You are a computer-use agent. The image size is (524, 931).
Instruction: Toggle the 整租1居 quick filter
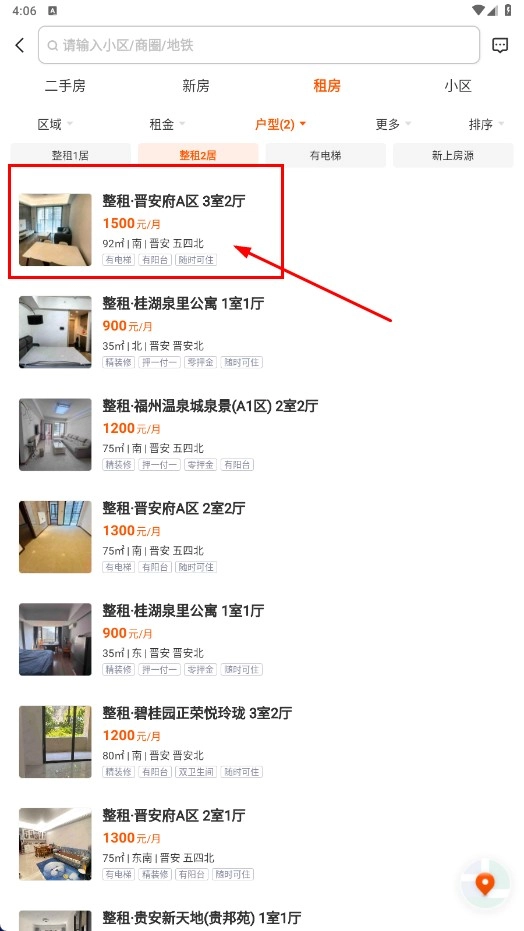coord(71,156)
